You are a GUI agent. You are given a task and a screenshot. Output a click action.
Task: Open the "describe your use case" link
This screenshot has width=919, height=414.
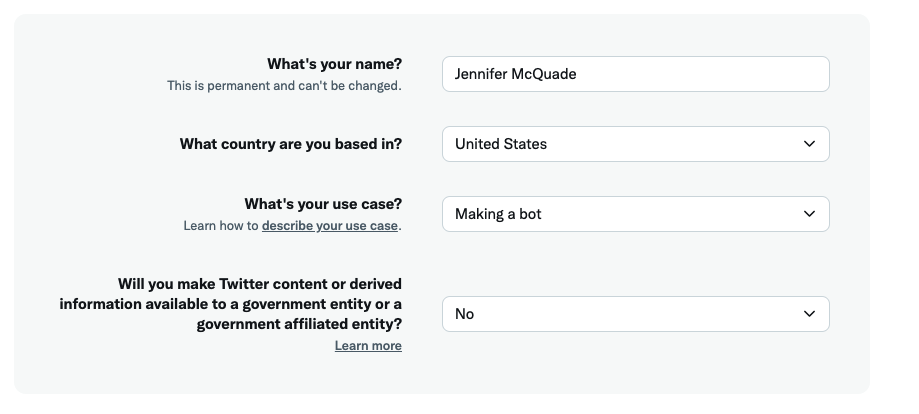(329, 226)
